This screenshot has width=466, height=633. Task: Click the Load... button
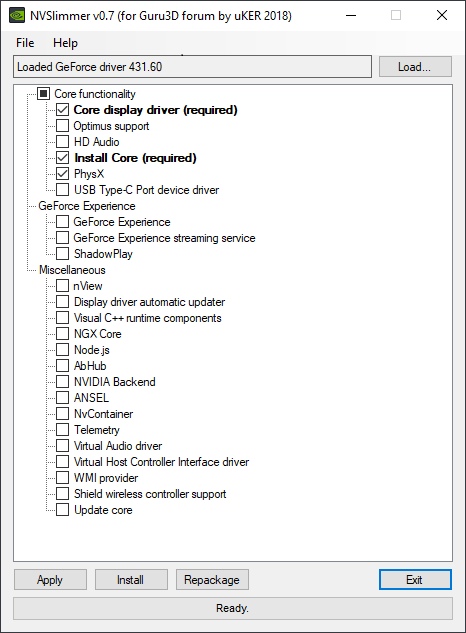click(415, 67)
